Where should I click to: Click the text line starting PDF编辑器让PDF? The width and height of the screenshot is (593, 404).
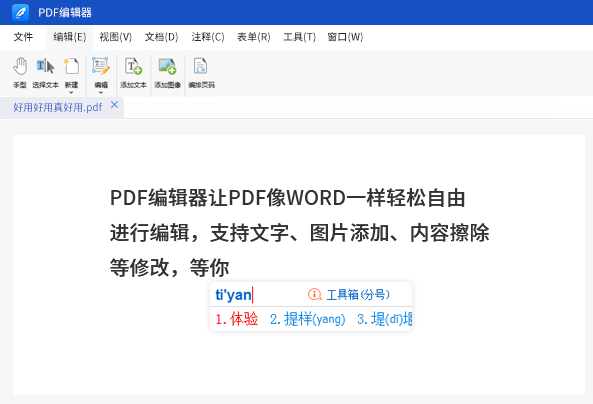[x=287, y=198]
